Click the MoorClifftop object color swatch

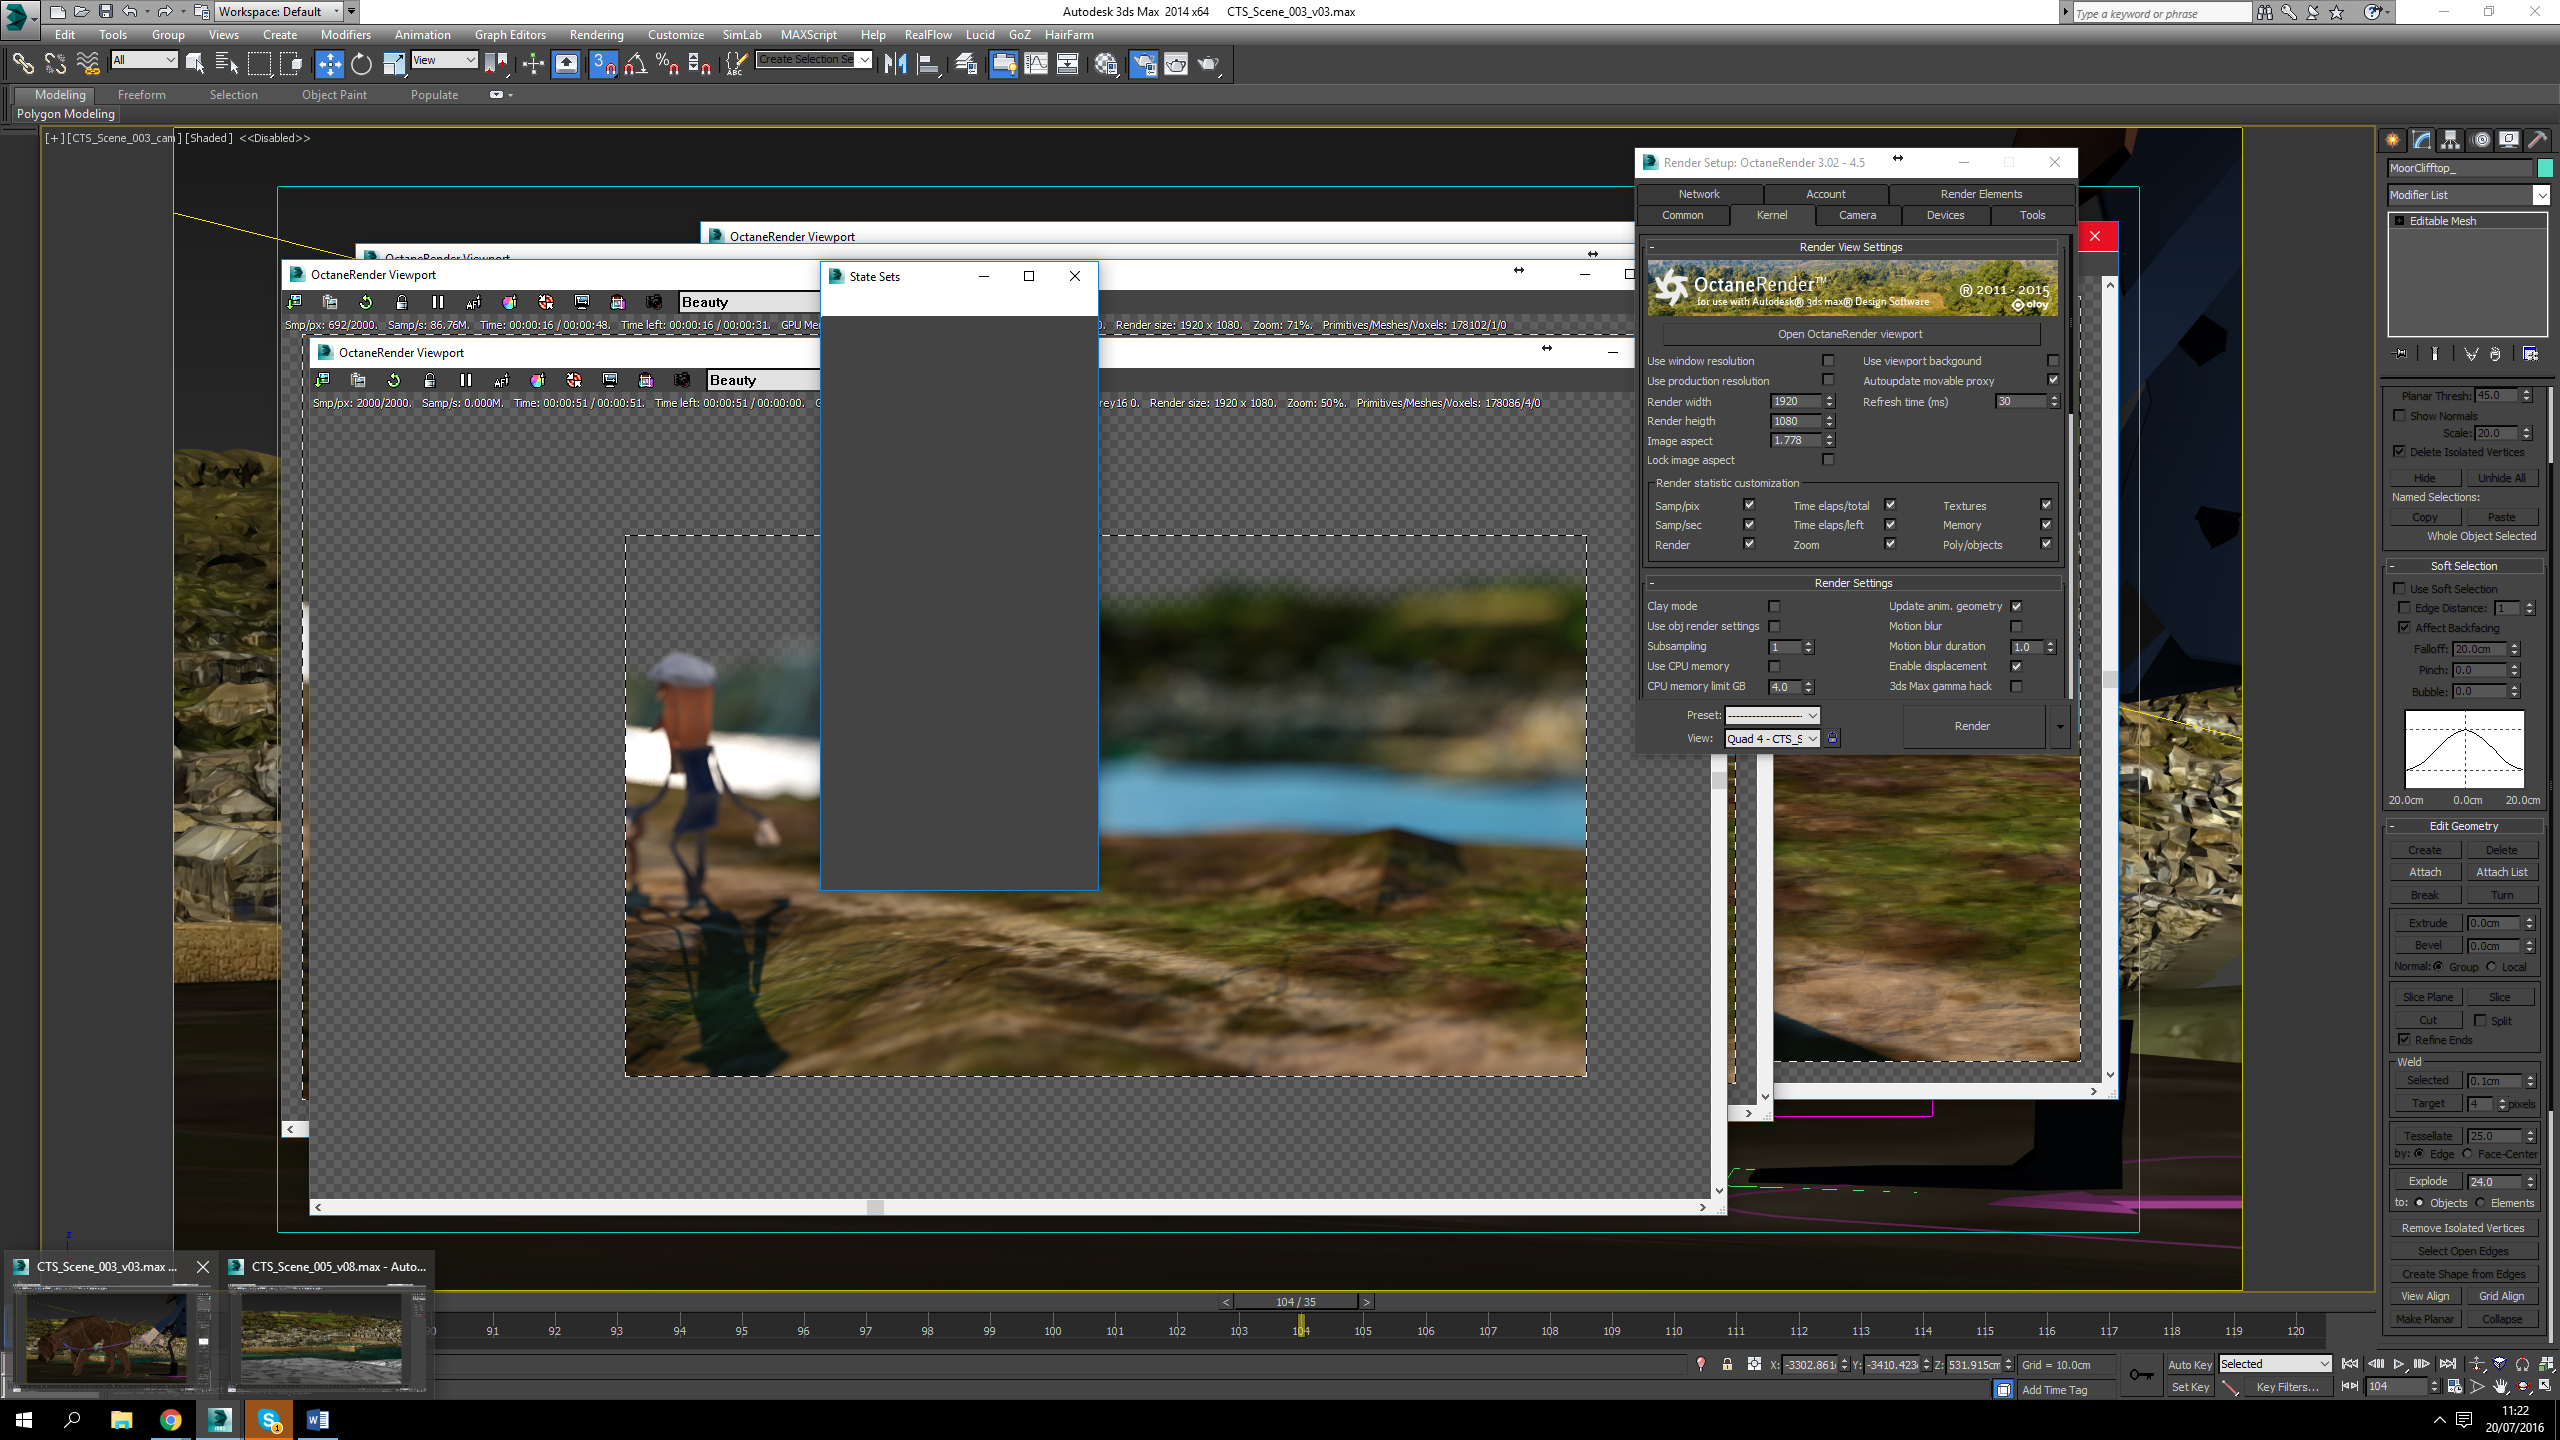[x=2545, y=168]
